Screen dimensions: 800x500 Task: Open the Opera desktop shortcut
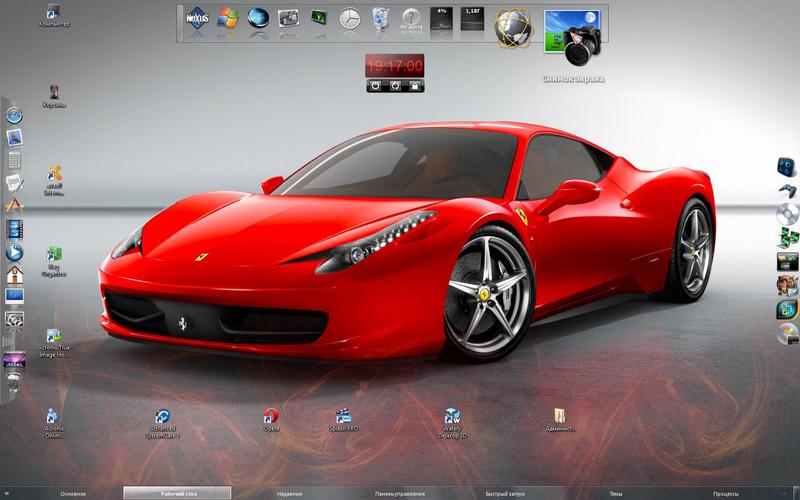click(x=271, y=419)
